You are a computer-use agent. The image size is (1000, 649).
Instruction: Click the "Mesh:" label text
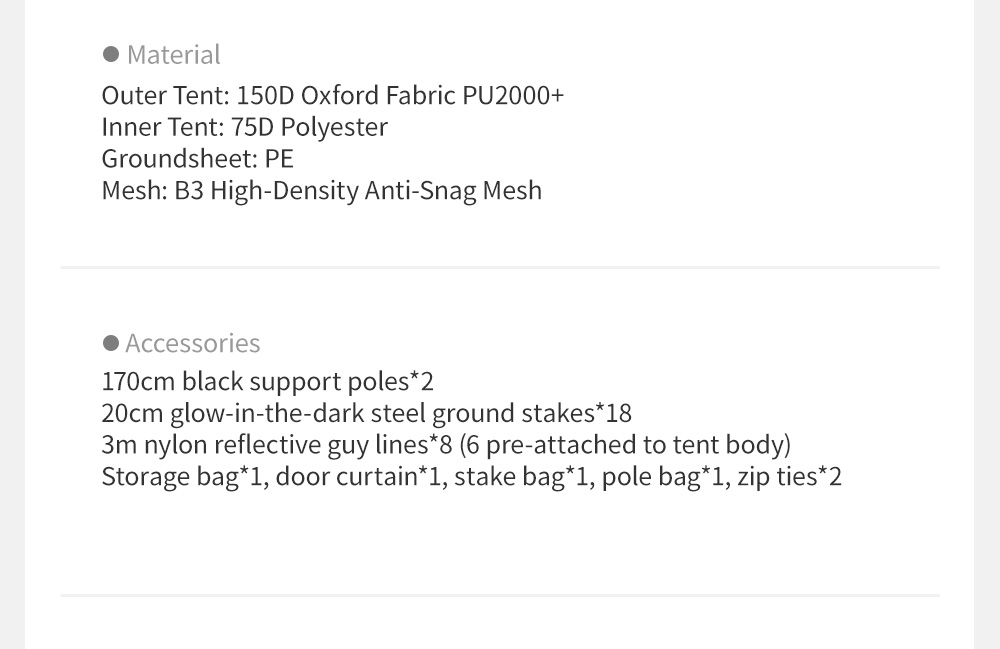(134, 190)
